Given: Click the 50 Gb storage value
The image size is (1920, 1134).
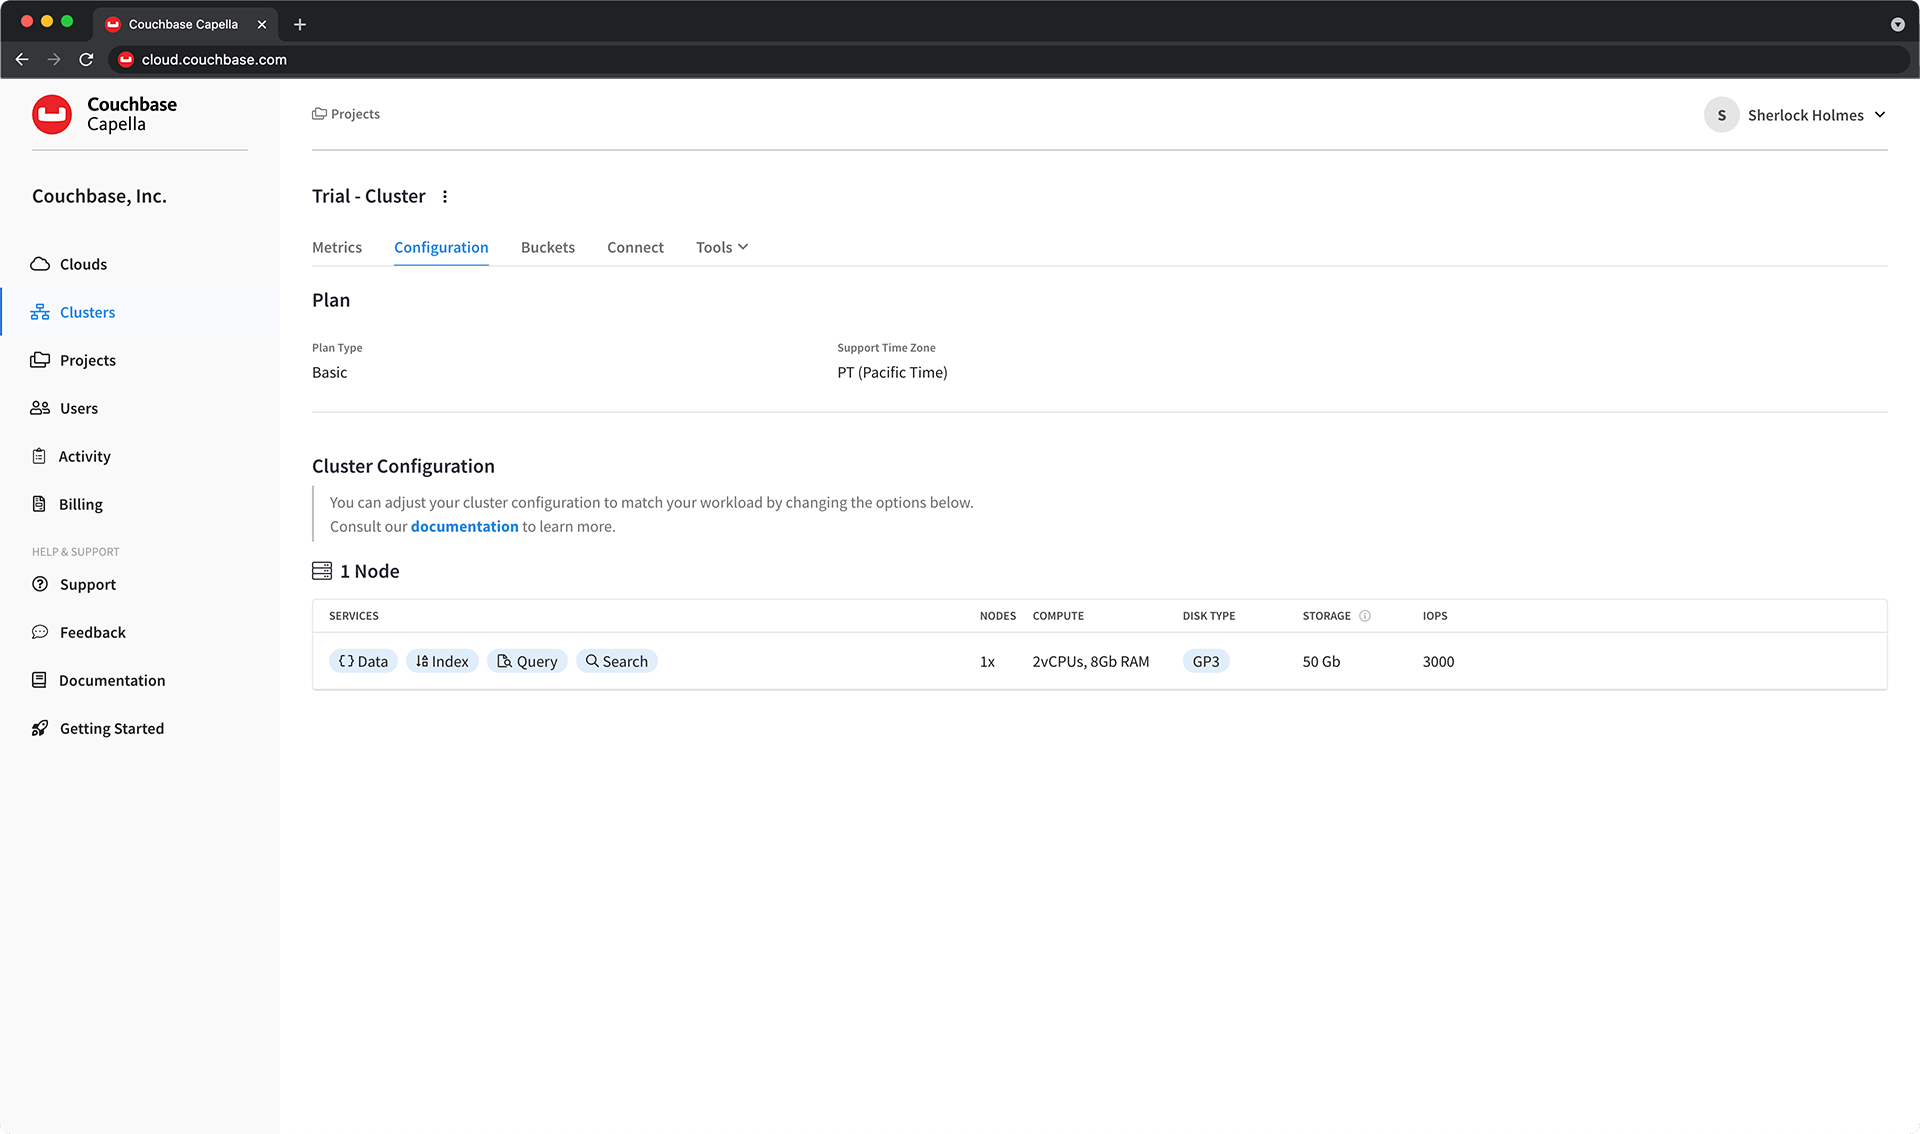Looking at the screenshot, I should [1321, 661].
